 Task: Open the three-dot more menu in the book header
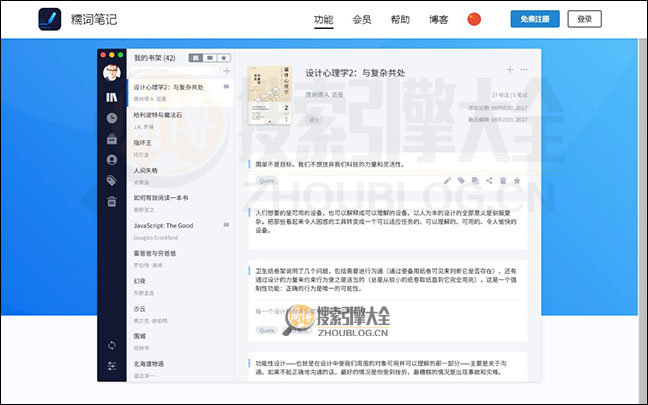point(524,69)
